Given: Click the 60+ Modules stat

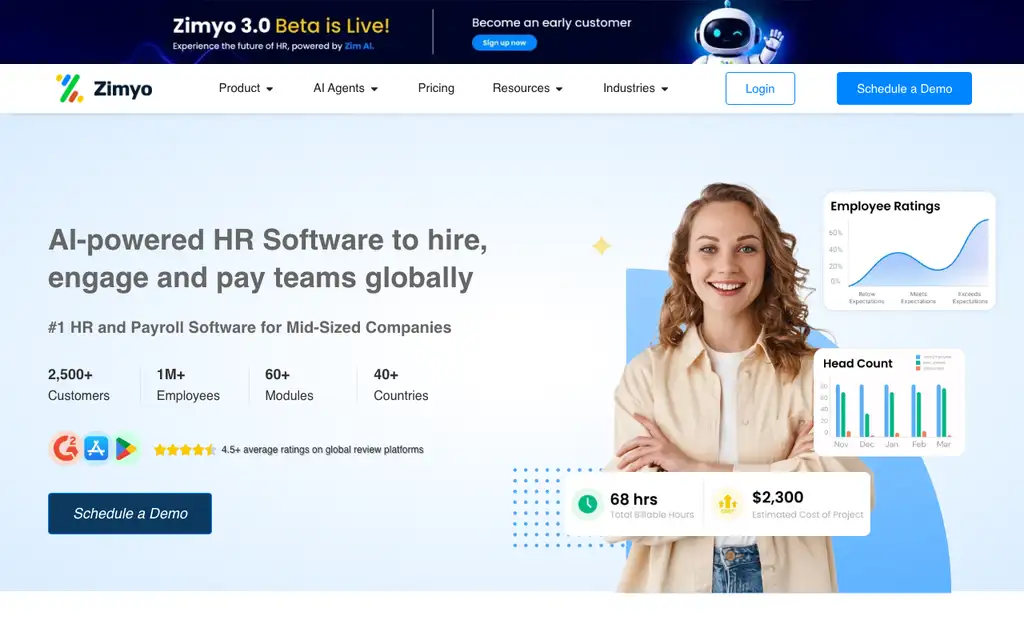Looking at the screenshot, I should (x=289, y=385).
